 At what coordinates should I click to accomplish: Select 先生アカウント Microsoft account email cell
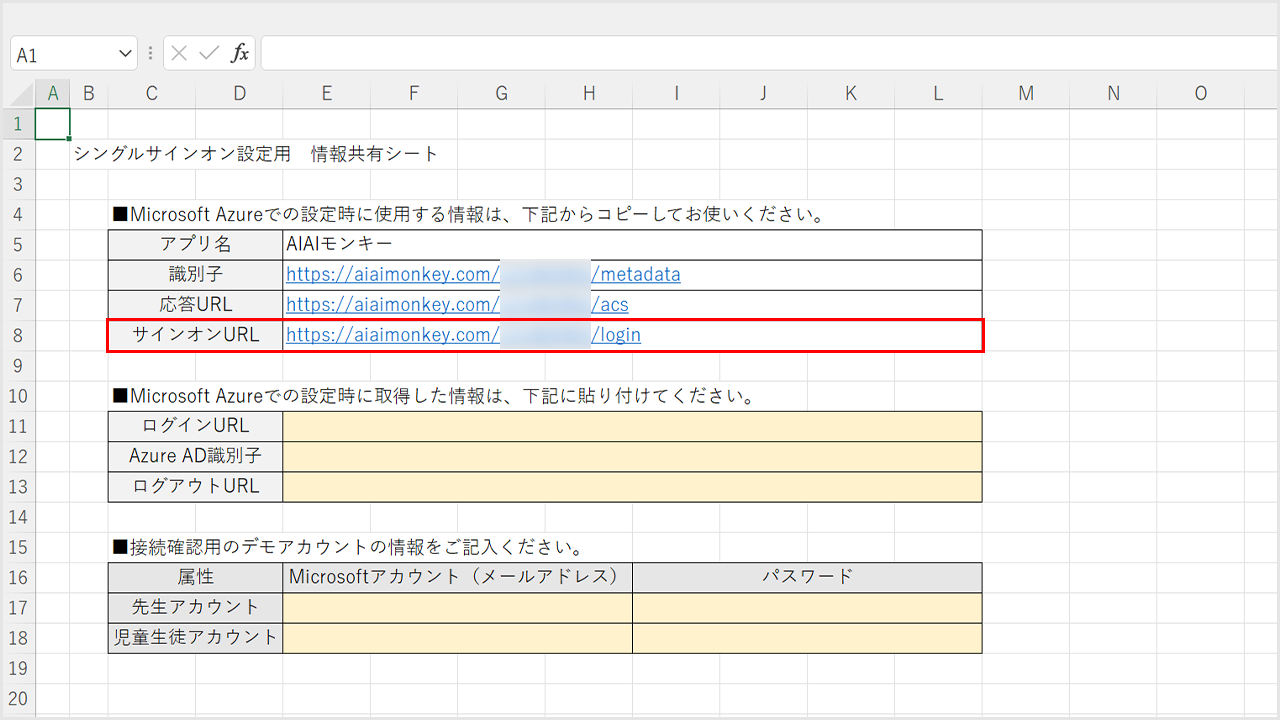[x=457, y=608]
